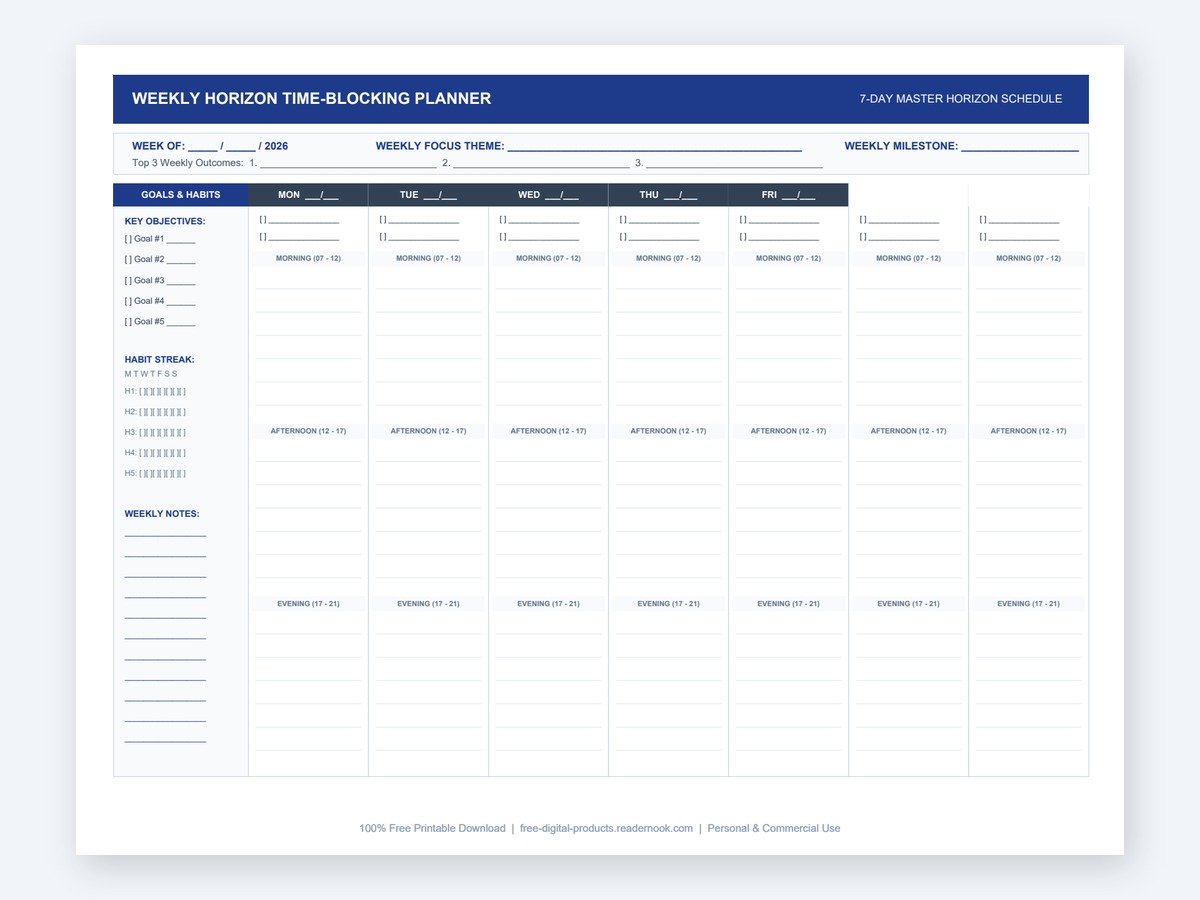Click 'AFTERNOON (12 - 17)' under WED
This screenshot has height=900, width=1200.
tap(548, 431)
